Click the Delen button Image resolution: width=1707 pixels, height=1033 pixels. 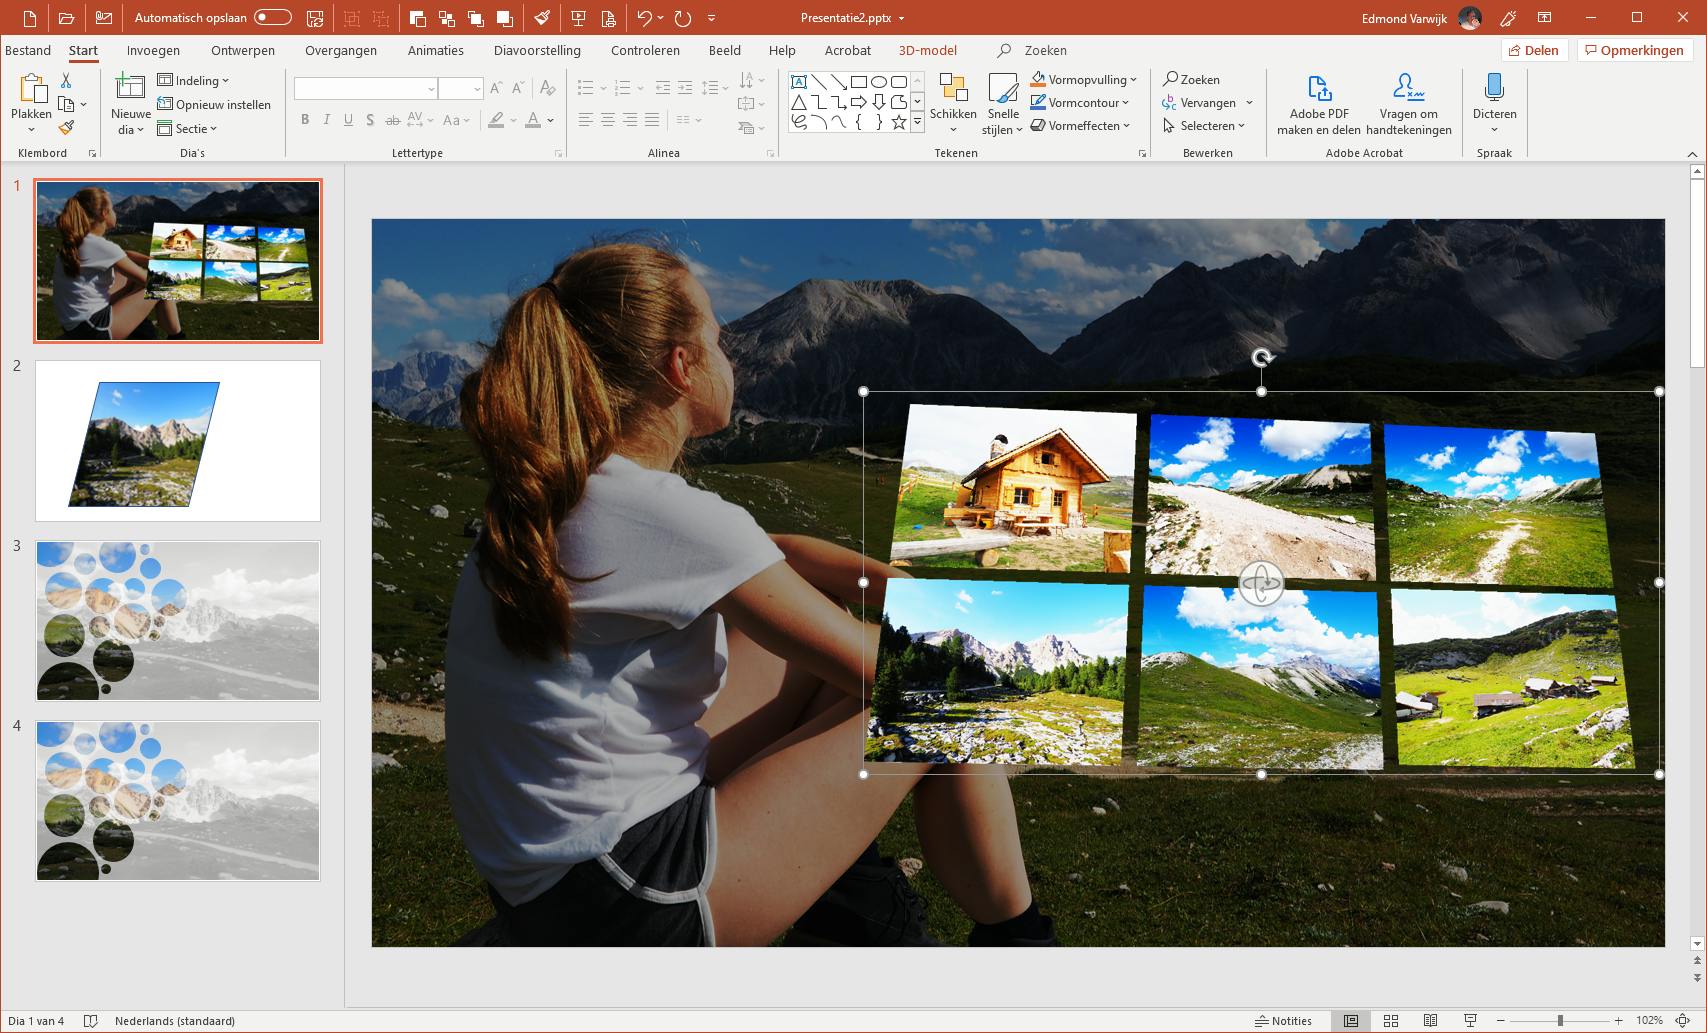[x=1533, y=50]
